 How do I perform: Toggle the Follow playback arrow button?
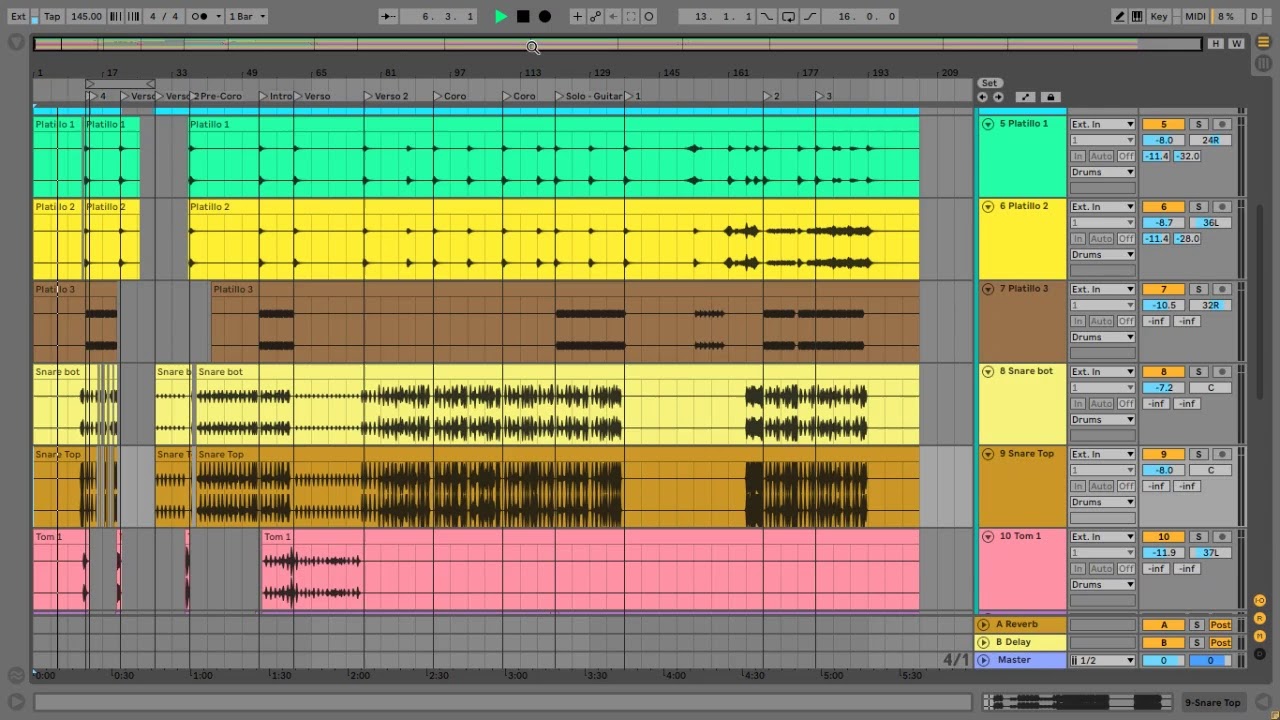(389, 16)
